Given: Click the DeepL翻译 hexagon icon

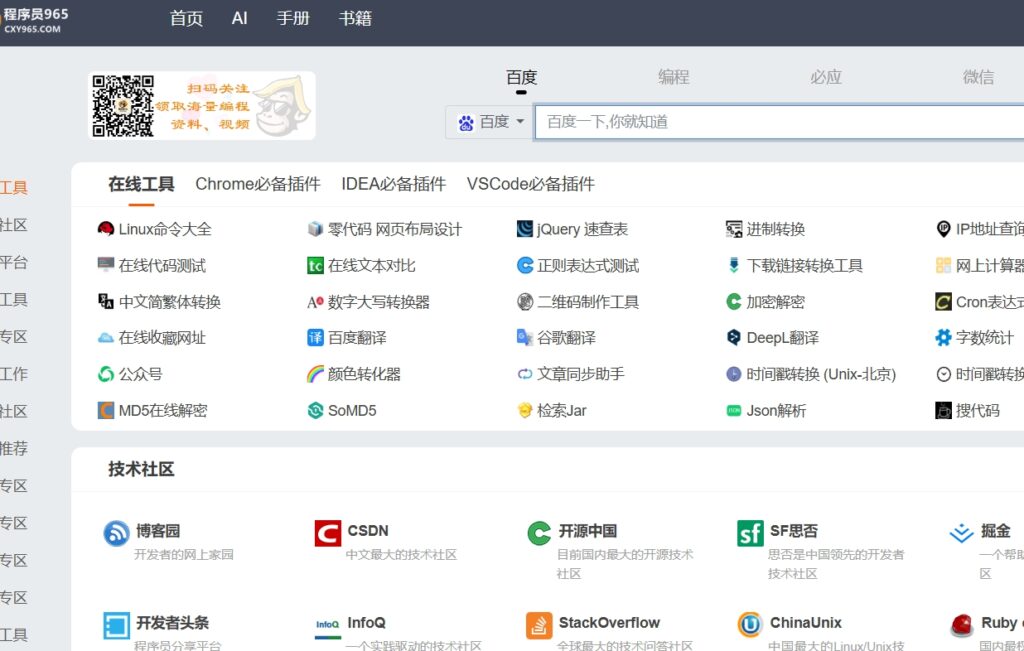Looking at the screenshot, I should (x=734, y=338).
